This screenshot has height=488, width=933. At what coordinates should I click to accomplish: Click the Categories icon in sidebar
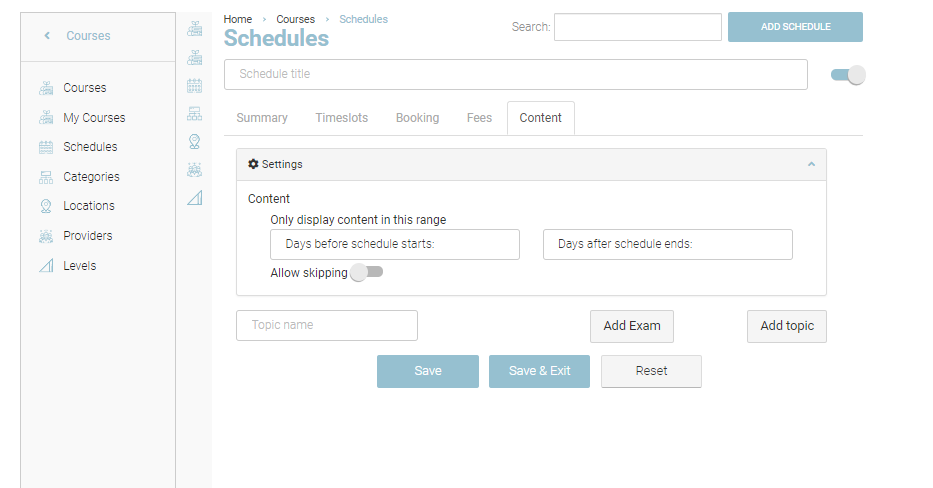click(x=45, y=177)
